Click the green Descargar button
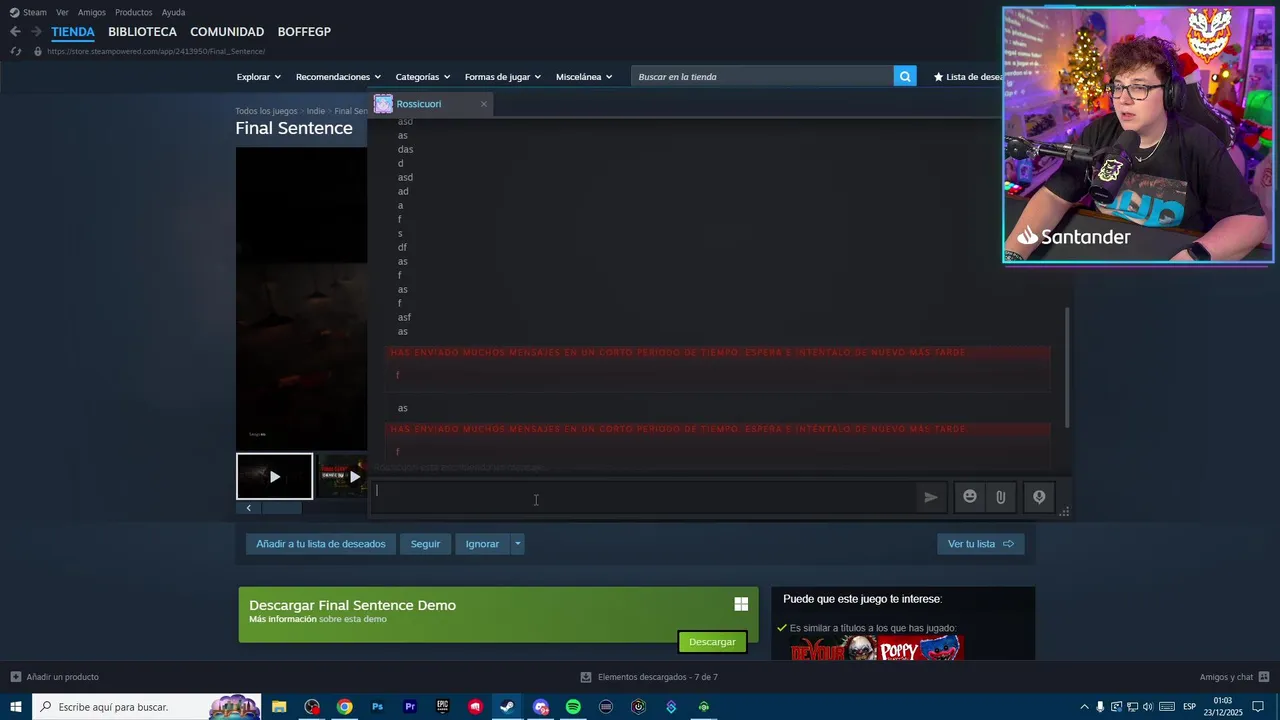 click(712, 642)
